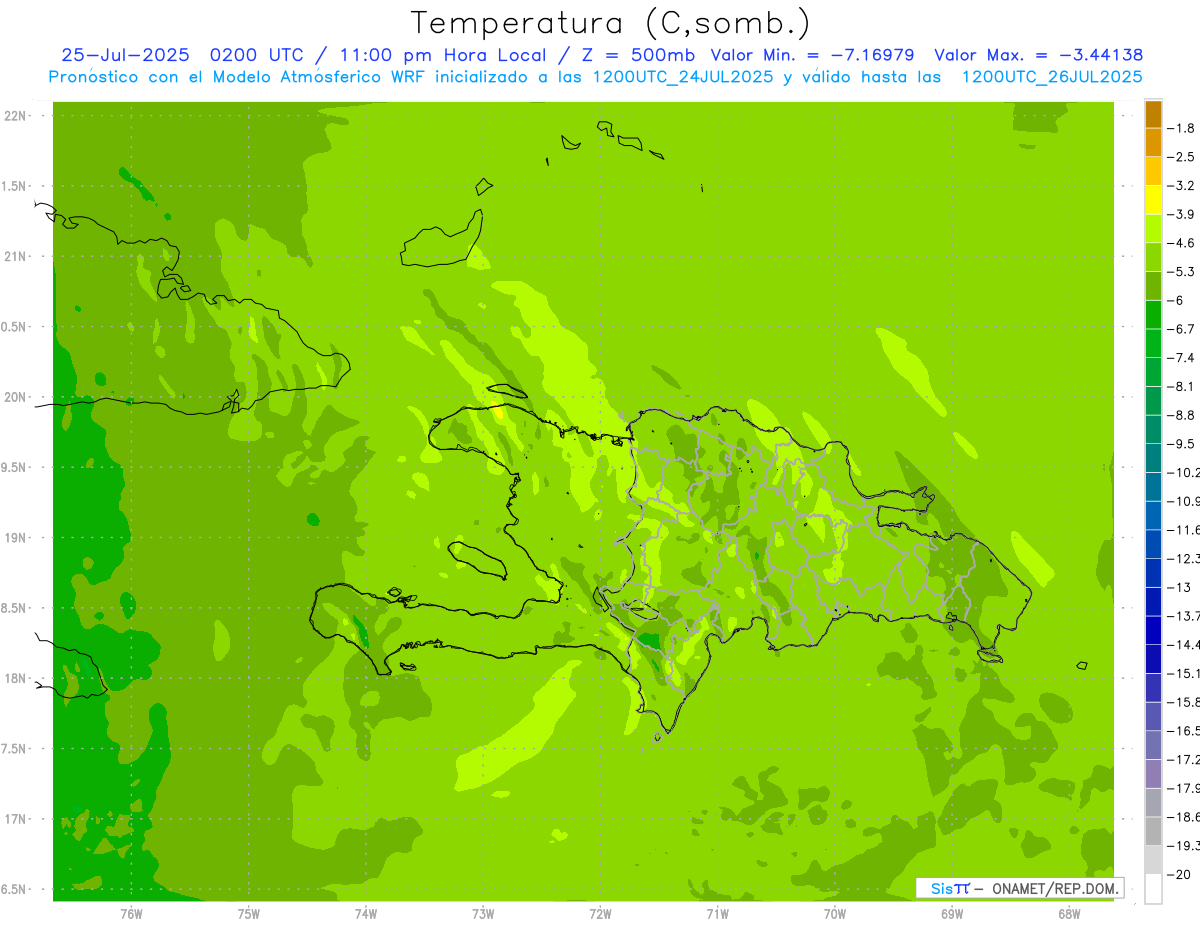Click the swatch between -3.9 and -4.6
This screenshot has height=927, width=1200.
(1153, 228)
